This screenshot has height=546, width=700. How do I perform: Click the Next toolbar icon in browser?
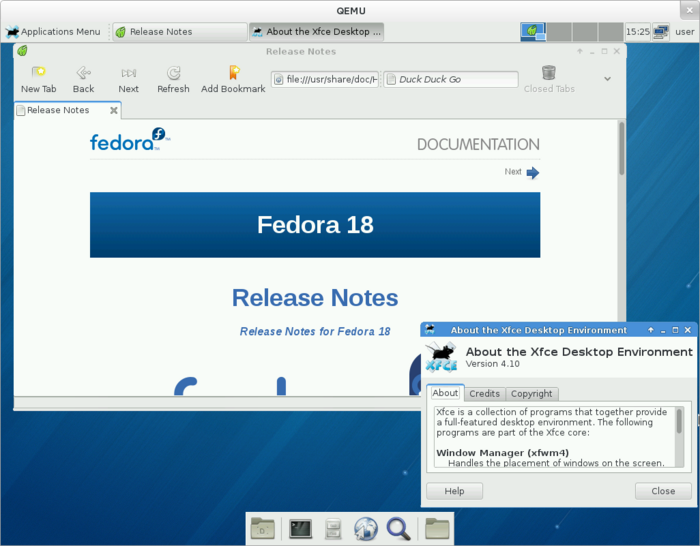coord(129,79)
